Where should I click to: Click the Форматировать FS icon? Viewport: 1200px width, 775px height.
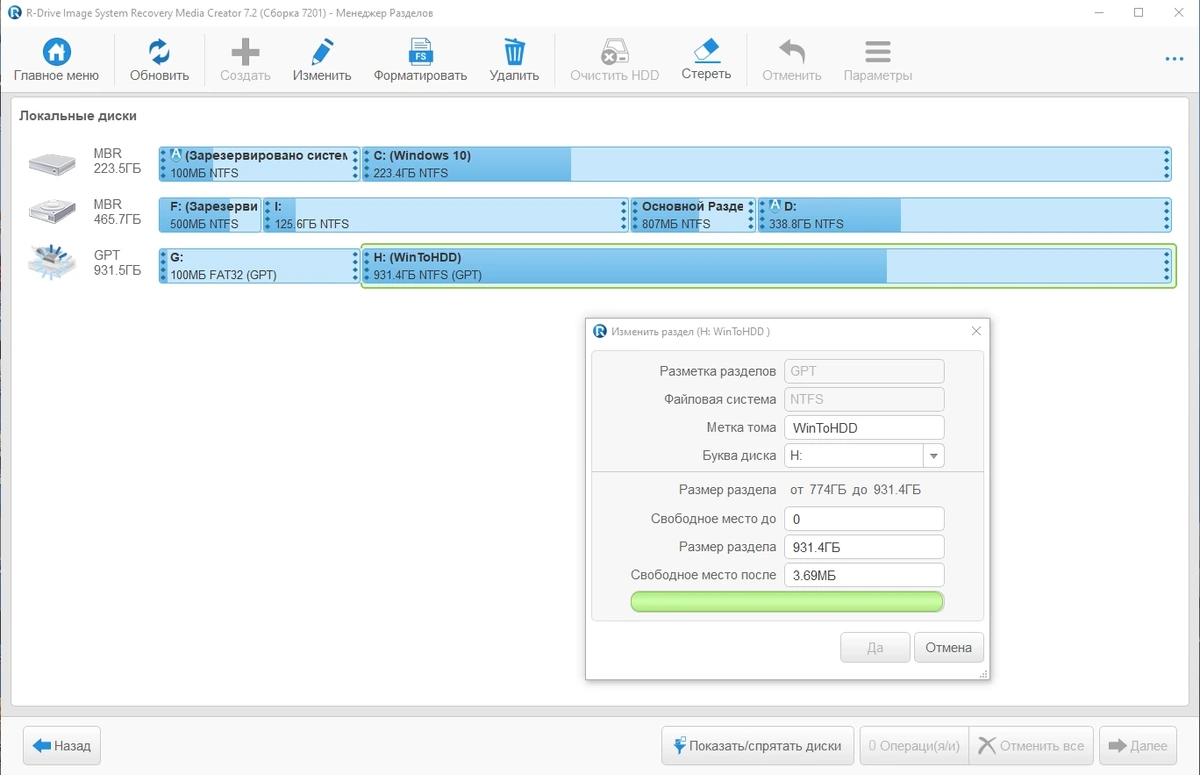click(x=420, y=52)
